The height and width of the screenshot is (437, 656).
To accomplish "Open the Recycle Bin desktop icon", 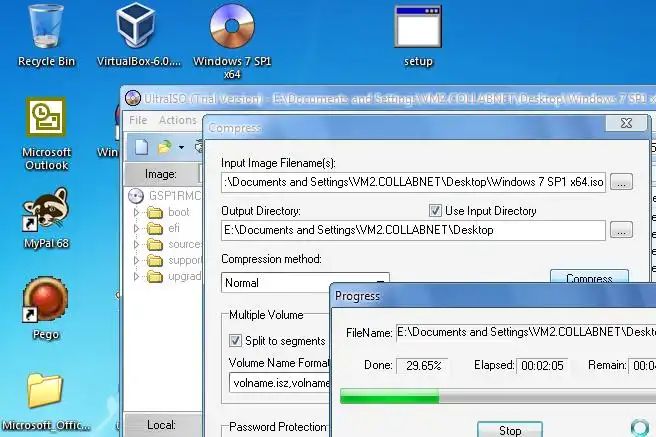I will pyautogui.click(x=46, y=35).
